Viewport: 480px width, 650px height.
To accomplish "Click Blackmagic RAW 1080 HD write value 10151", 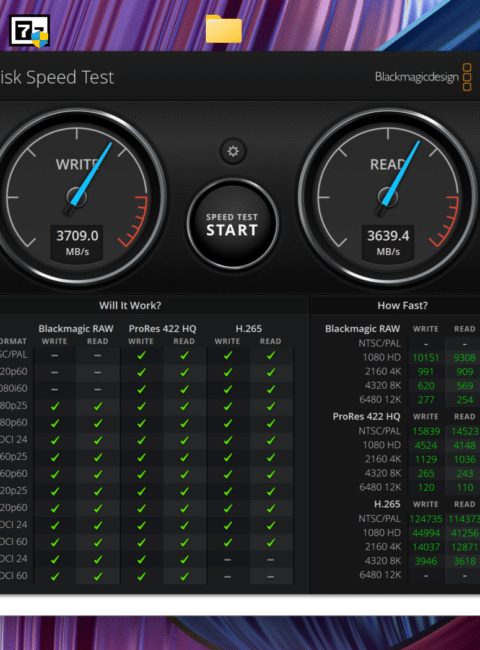I will click(x=426, y=358).
